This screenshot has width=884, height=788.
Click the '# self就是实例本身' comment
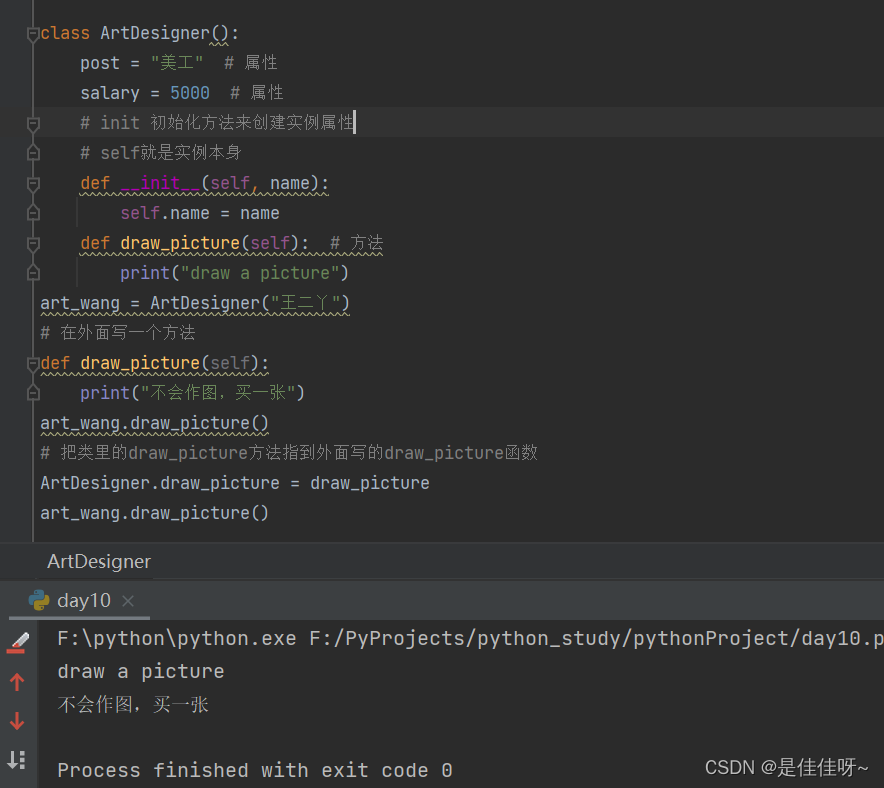pyautogui.click(x=161, y=152)
